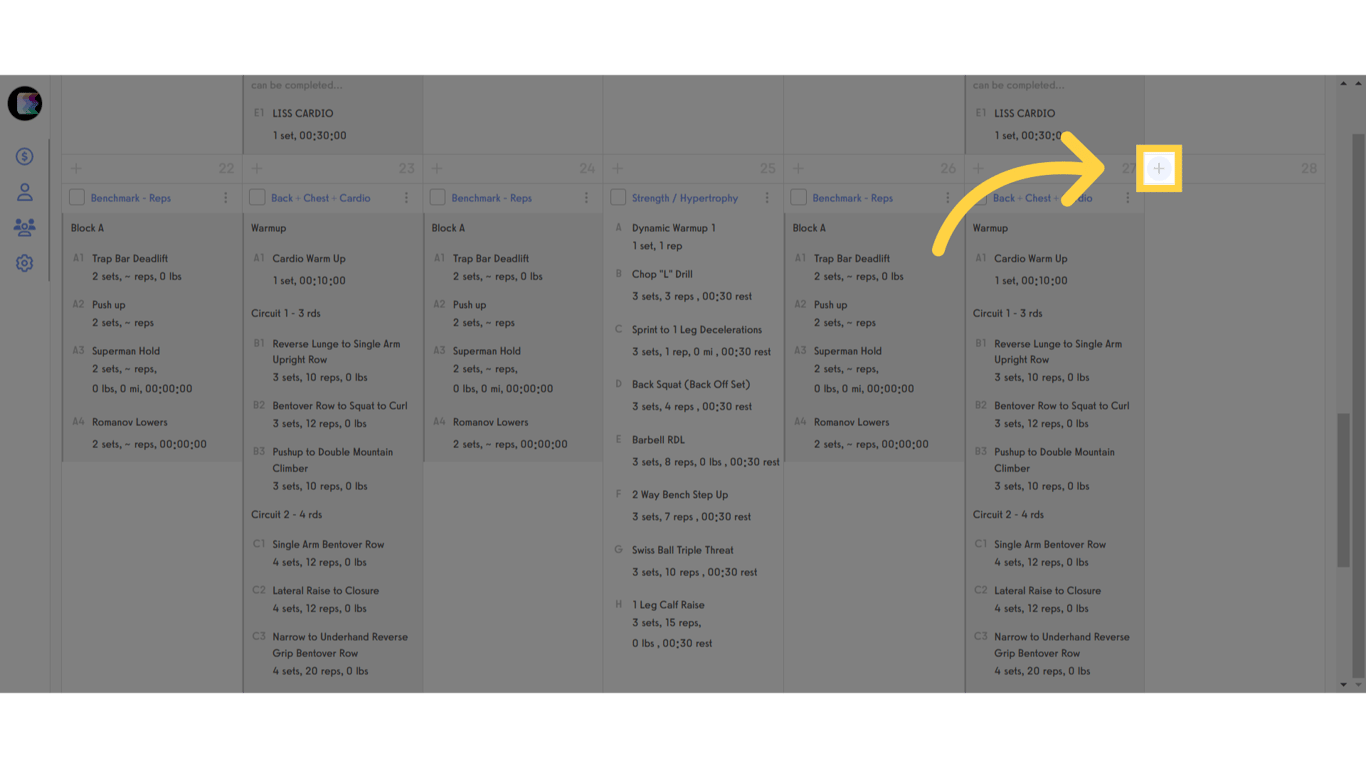1366x768 pixels.
Task: Select Pushup to Double Mountain Climber on day 27
Action: 1054,460
